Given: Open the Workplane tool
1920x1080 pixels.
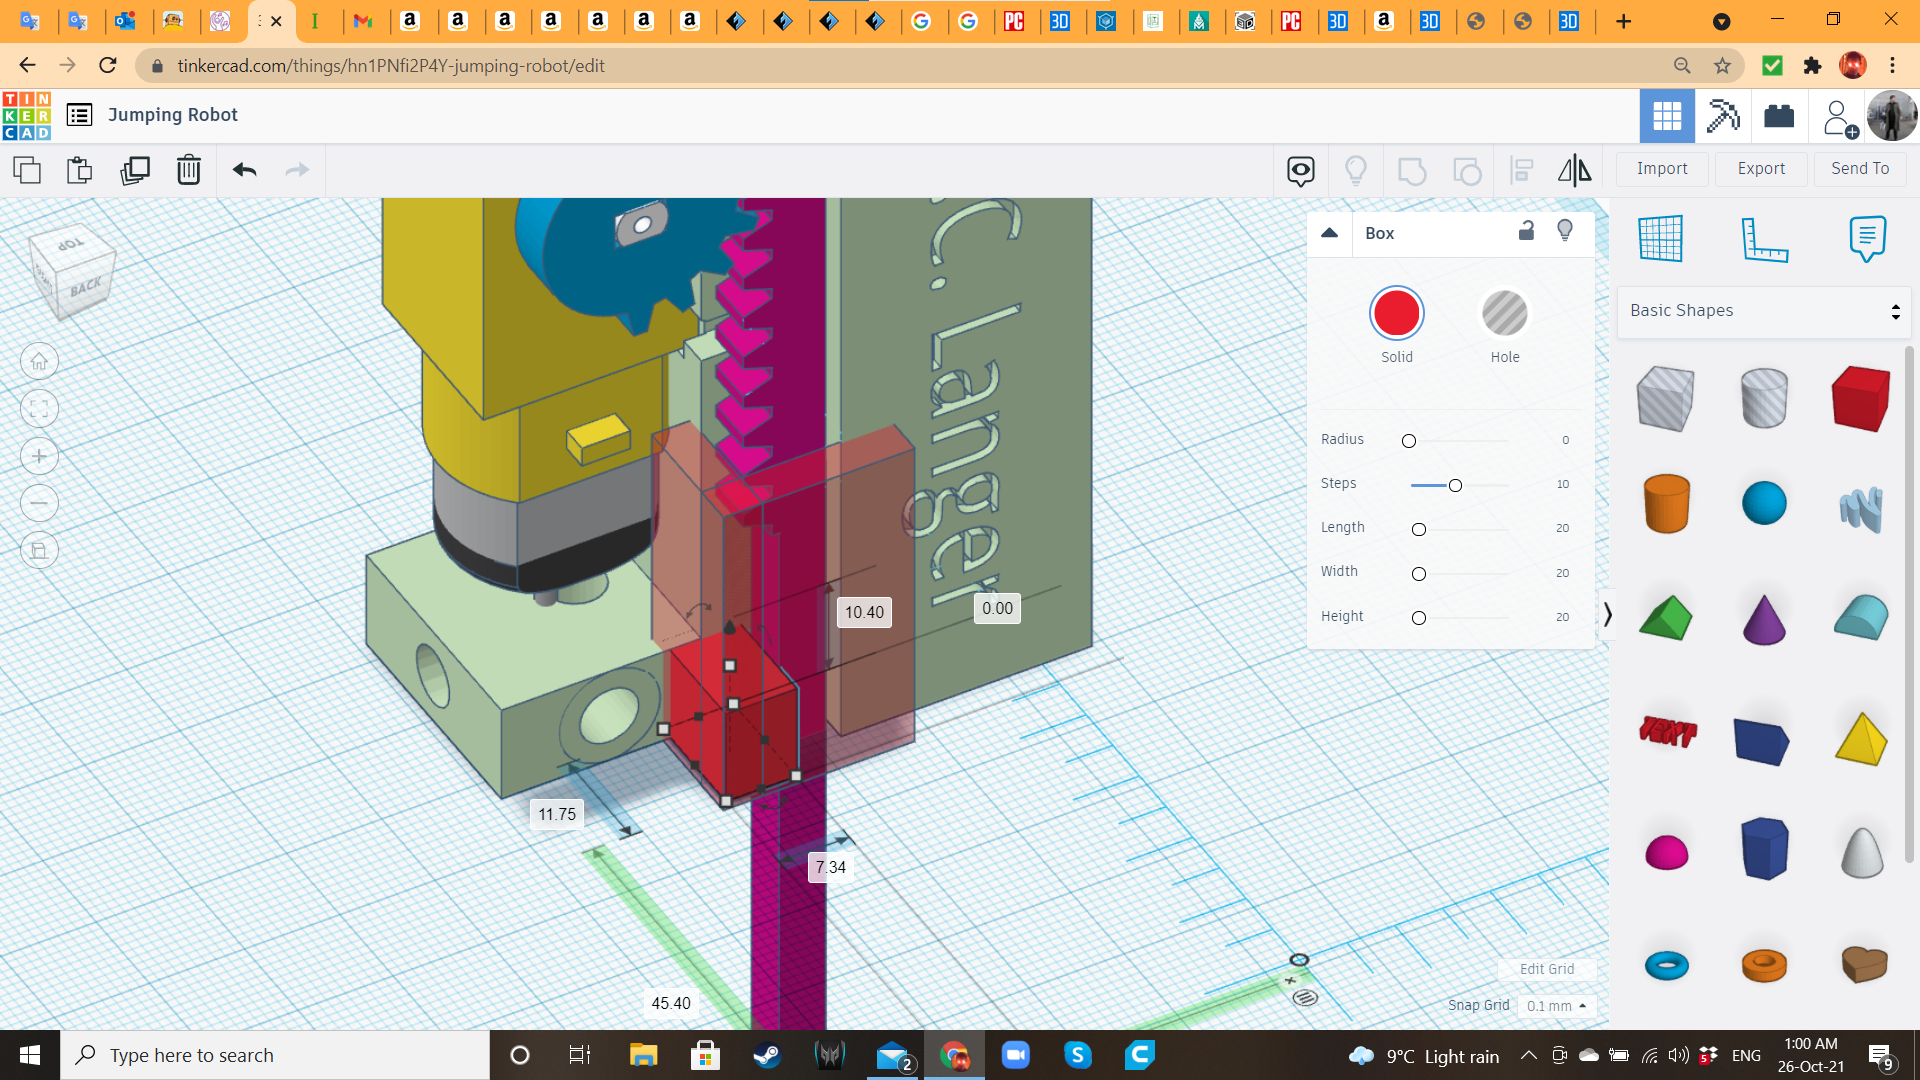Looking at the screenshot, I should pyautogui.click(x=1660, y=240).
